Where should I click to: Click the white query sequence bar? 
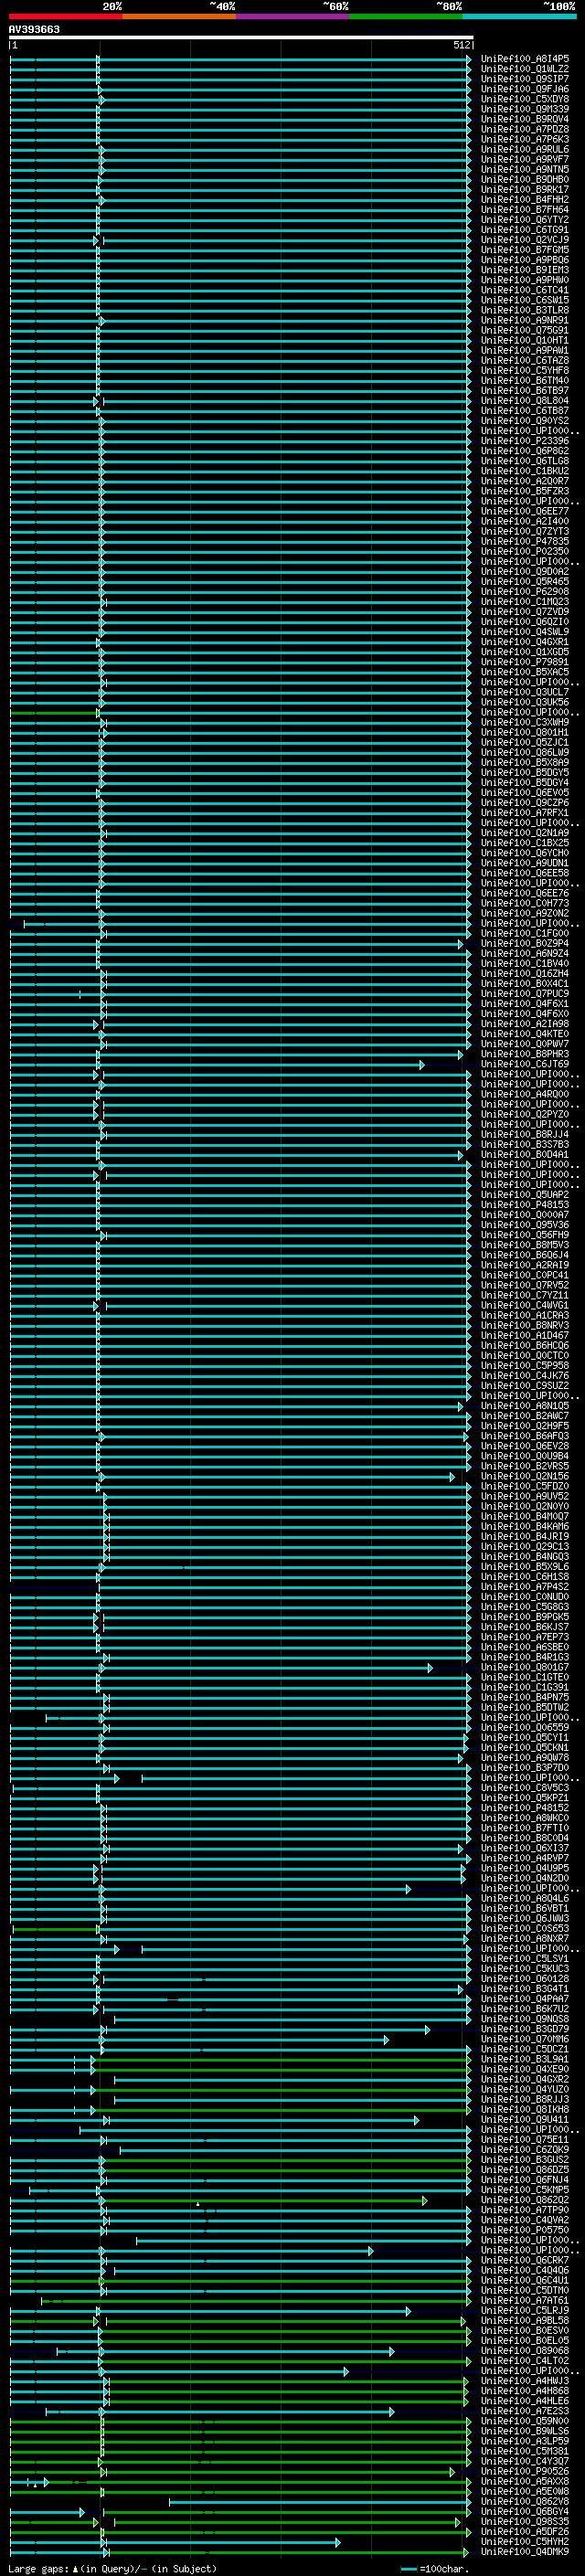[x=241, y=37]
